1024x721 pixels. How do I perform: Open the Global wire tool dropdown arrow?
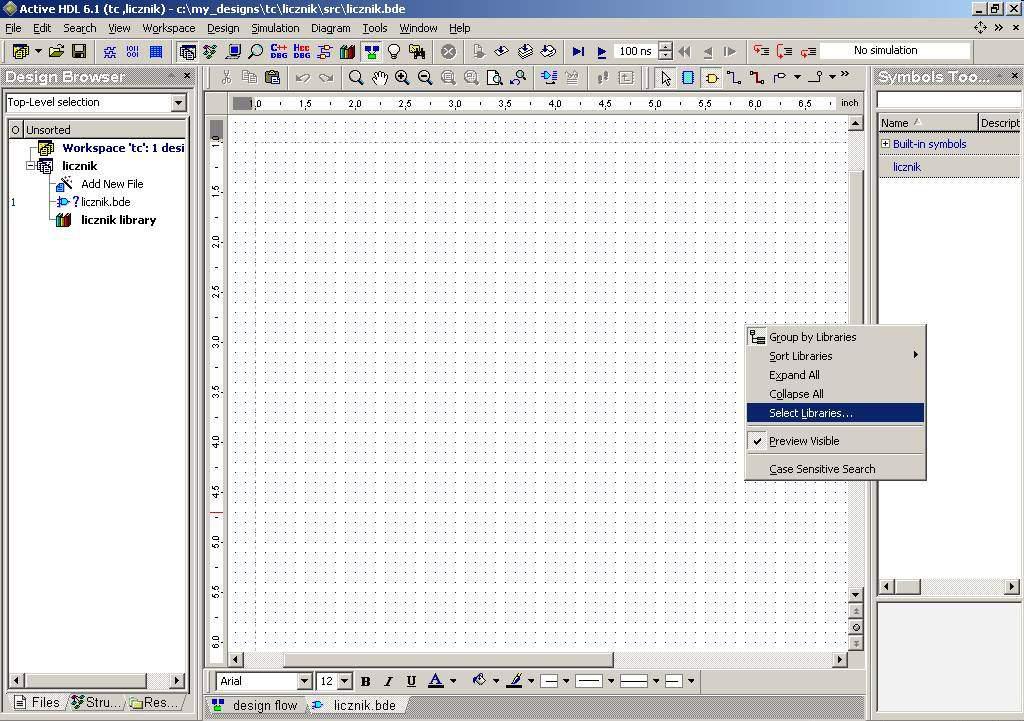click(833, 78)
